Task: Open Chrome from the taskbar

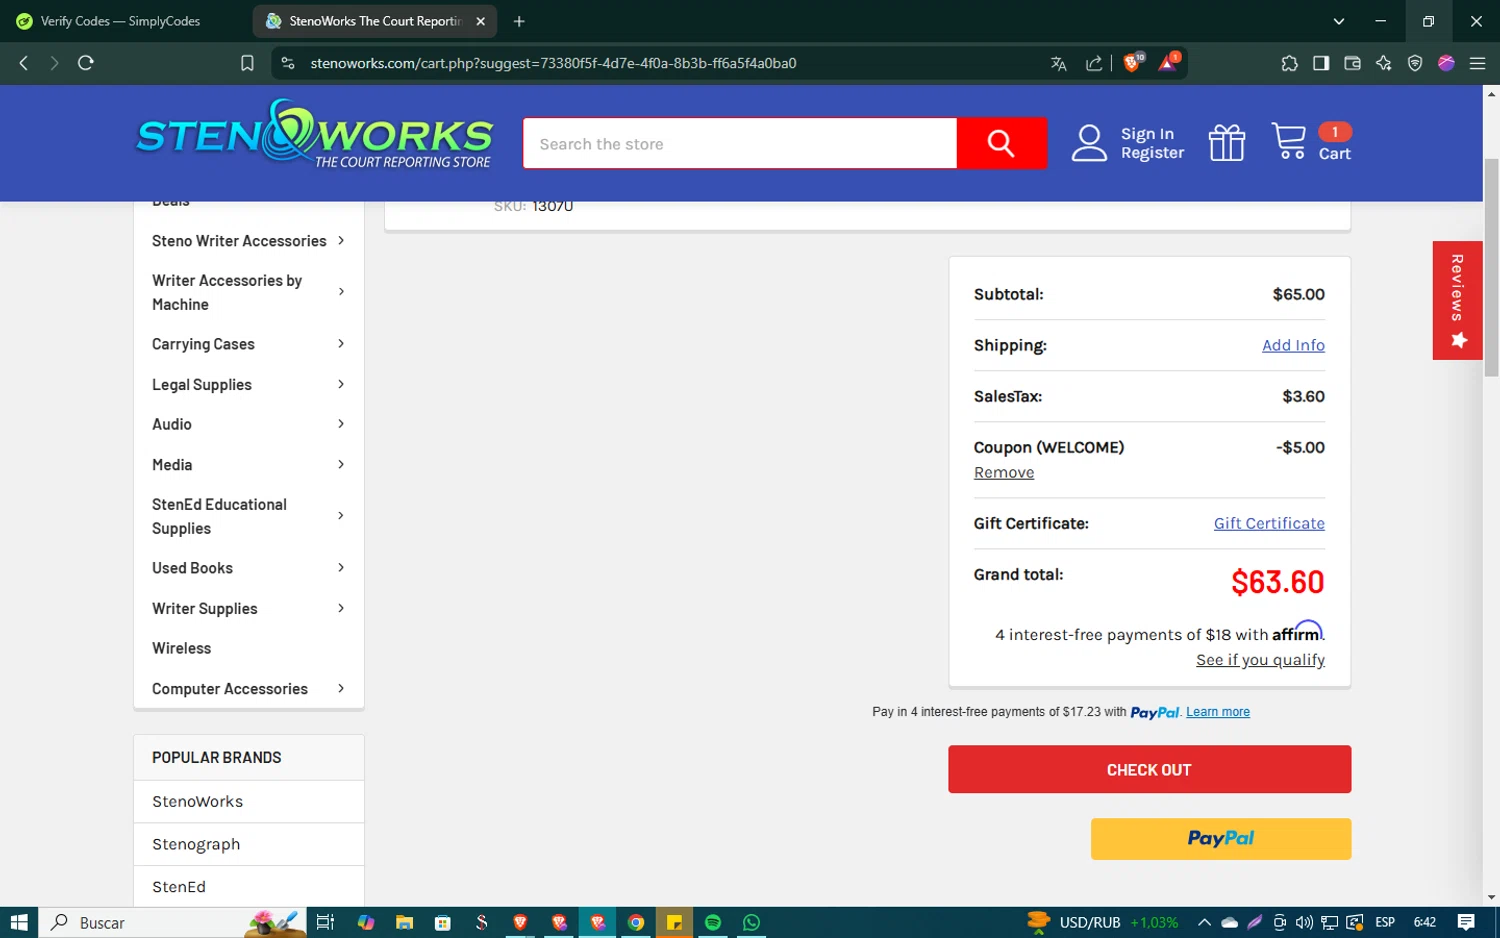Action: 636,922
